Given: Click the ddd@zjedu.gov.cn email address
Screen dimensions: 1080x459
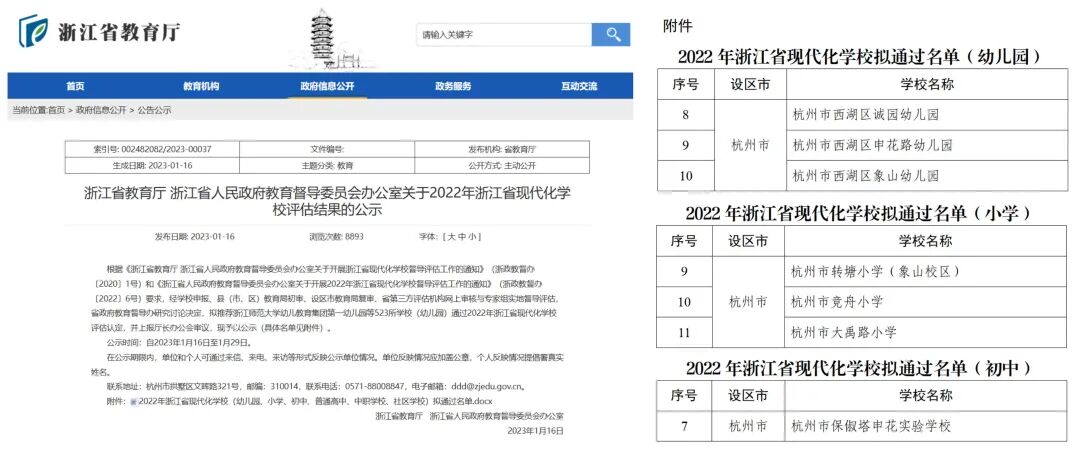Looking at the screenshot, I should point(488,387).
